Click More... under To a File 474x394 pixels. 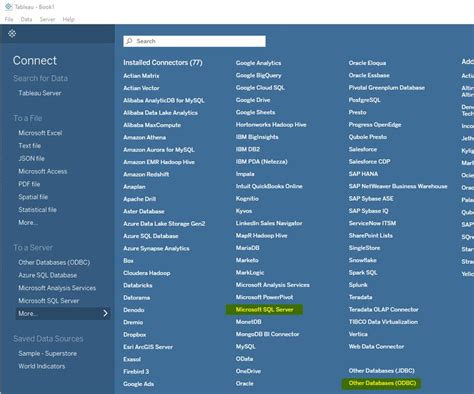point(28,222)
